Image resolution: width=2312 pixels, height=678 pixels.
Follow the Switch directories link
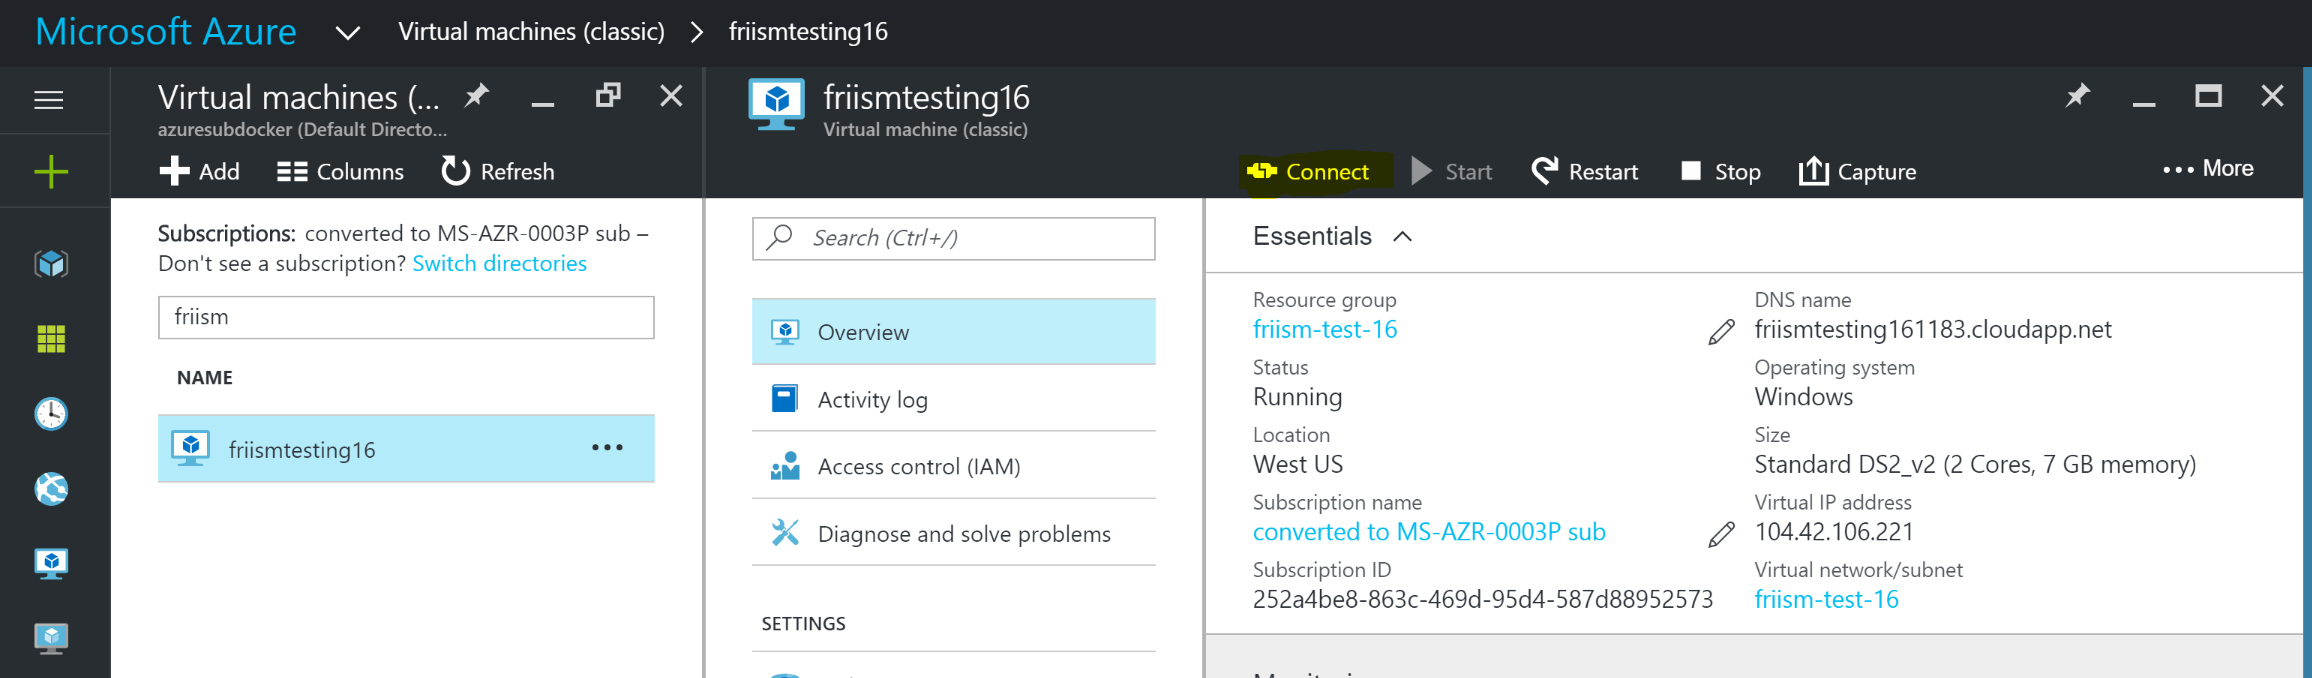pos(499,264)
